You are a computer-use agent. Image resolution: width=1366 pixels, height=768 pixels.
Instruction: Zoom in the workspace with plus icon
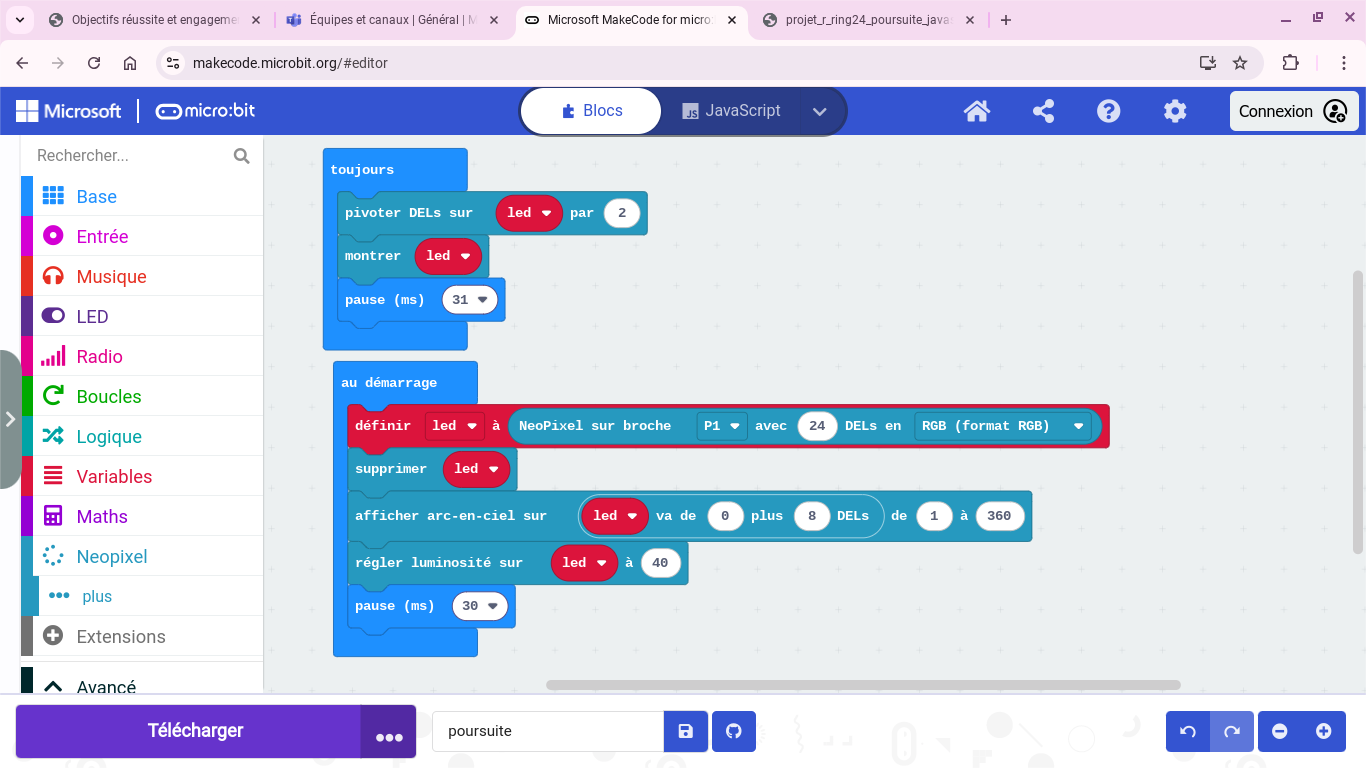(x=1323, y=731)
